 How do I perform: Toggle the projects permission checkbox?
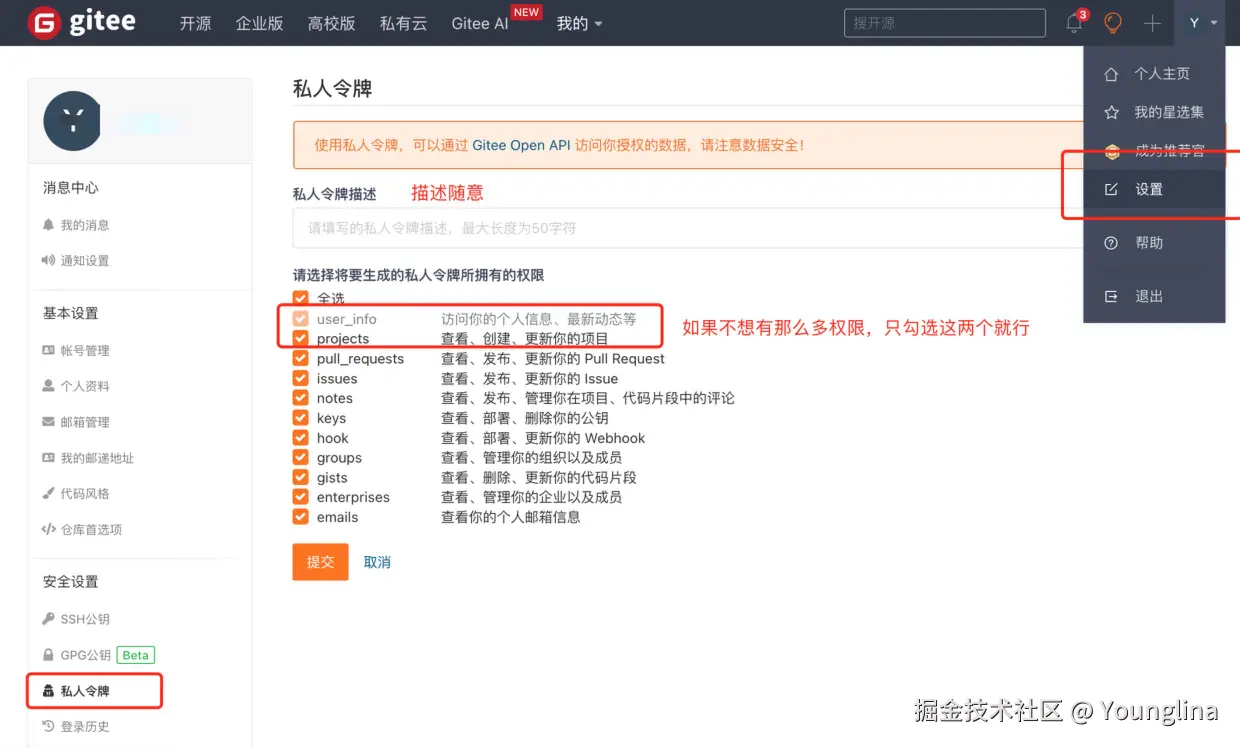(300, 339)
